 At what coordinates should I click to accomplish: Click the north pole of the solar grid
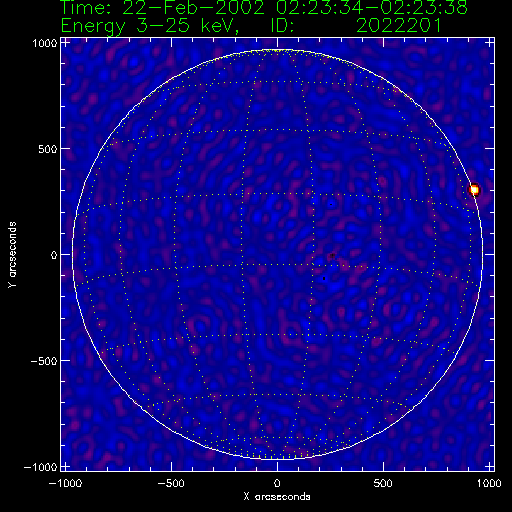click(277, 50)
